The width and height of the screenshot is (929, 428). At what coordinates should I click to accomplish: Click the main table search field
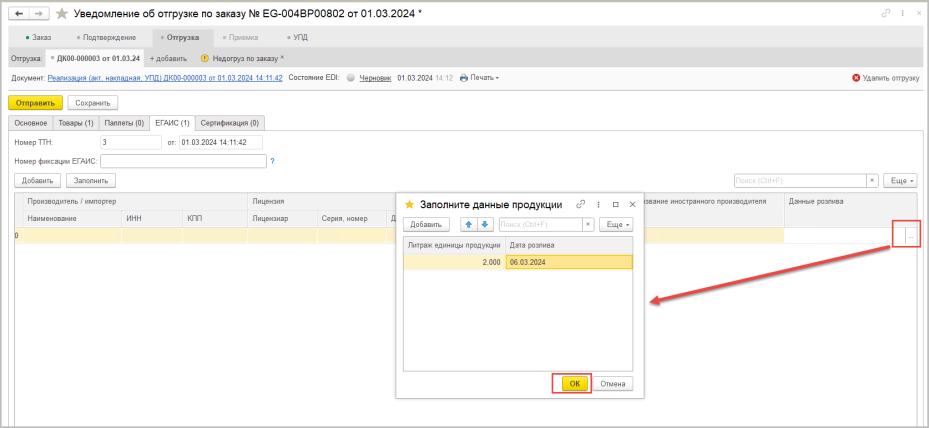click(x=800, y=180)
